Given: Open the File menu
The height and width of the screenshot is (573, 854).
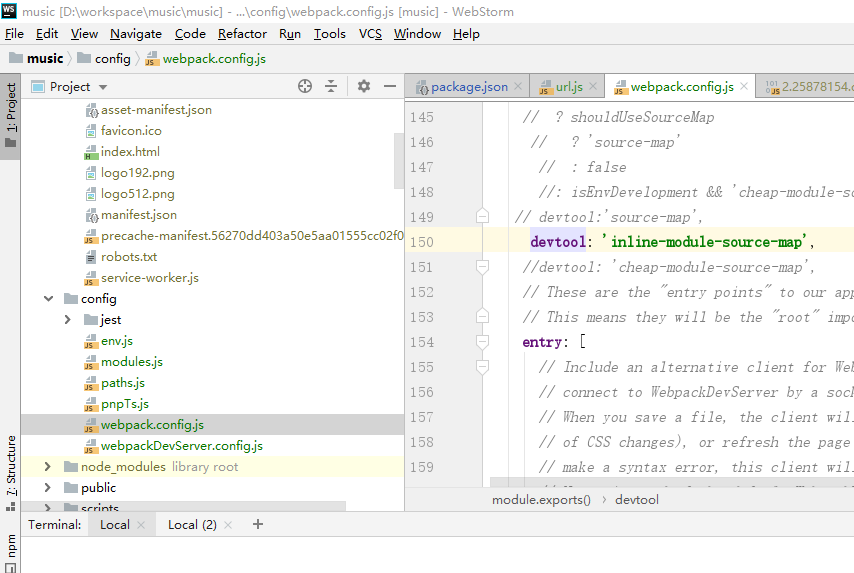Looking at the screenshot, I should pyautogui.click(x=14, y=34).
